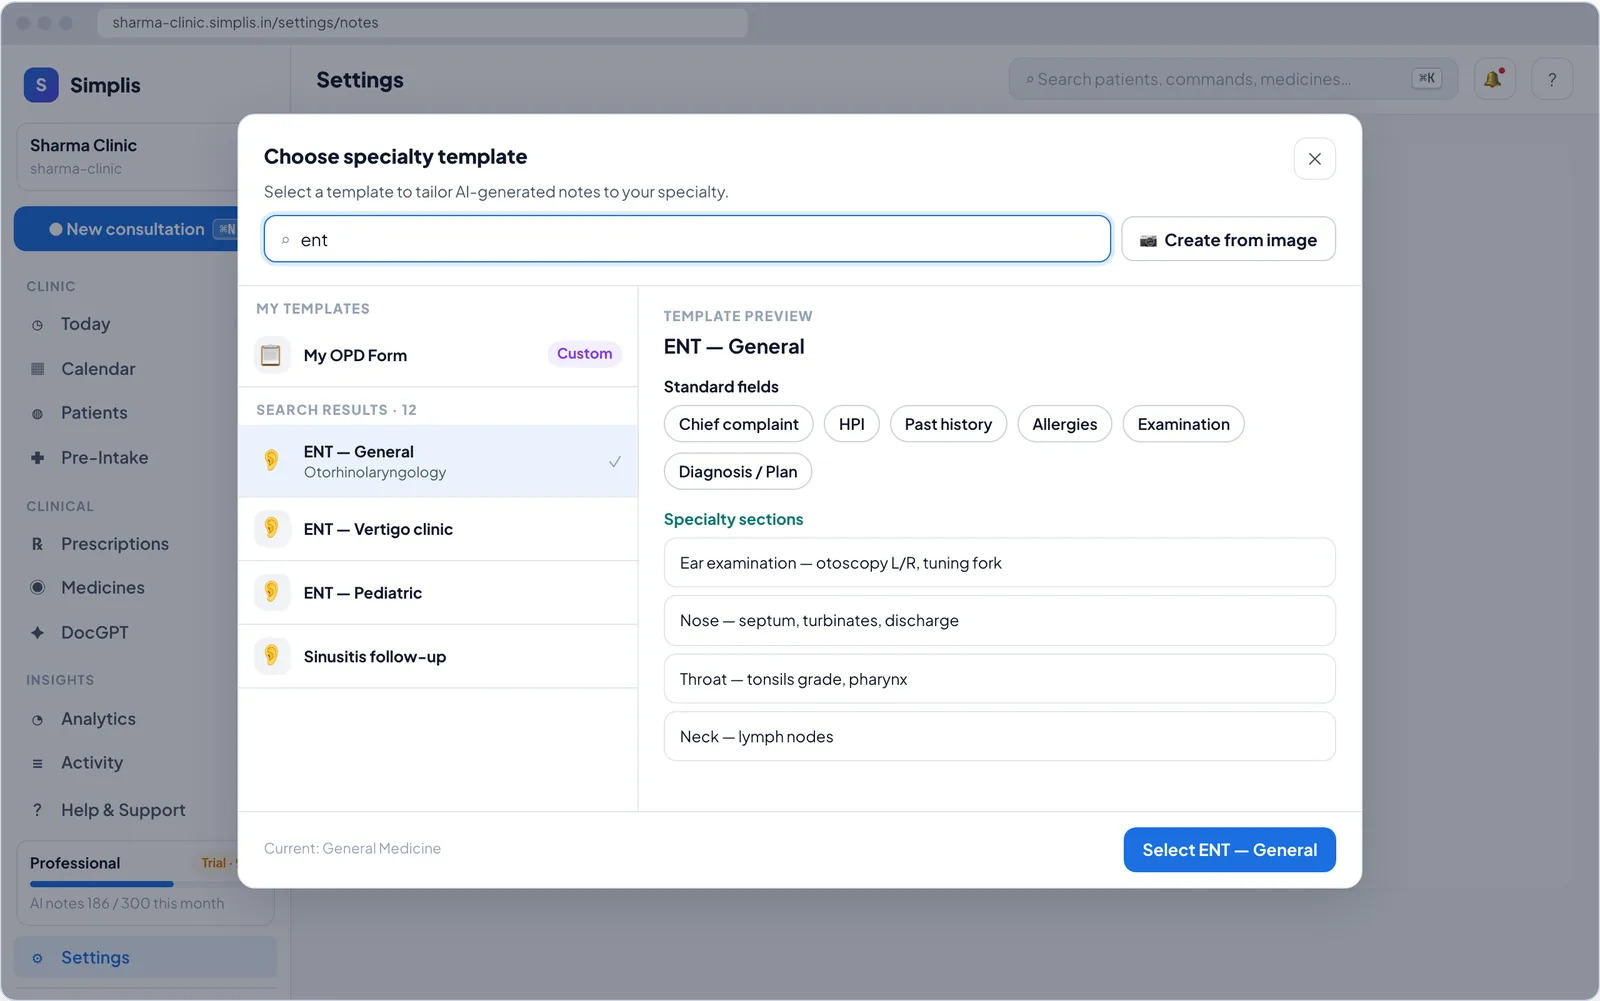
Task: Click the My OPD Form clipboard icon
Action: coord(271,355)
